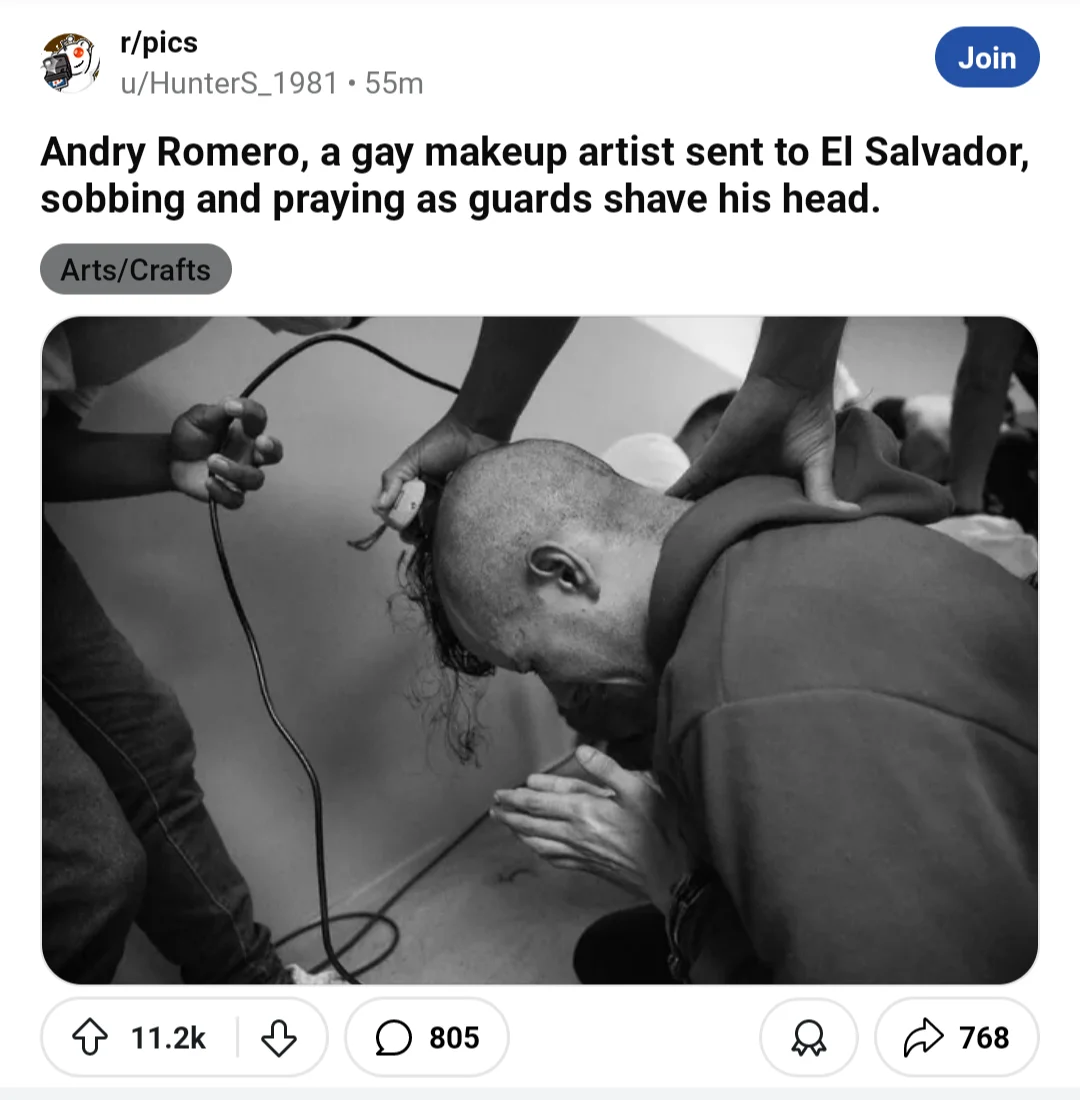
Task: Open the r/pics community avatar
Action: coord(69,62)
